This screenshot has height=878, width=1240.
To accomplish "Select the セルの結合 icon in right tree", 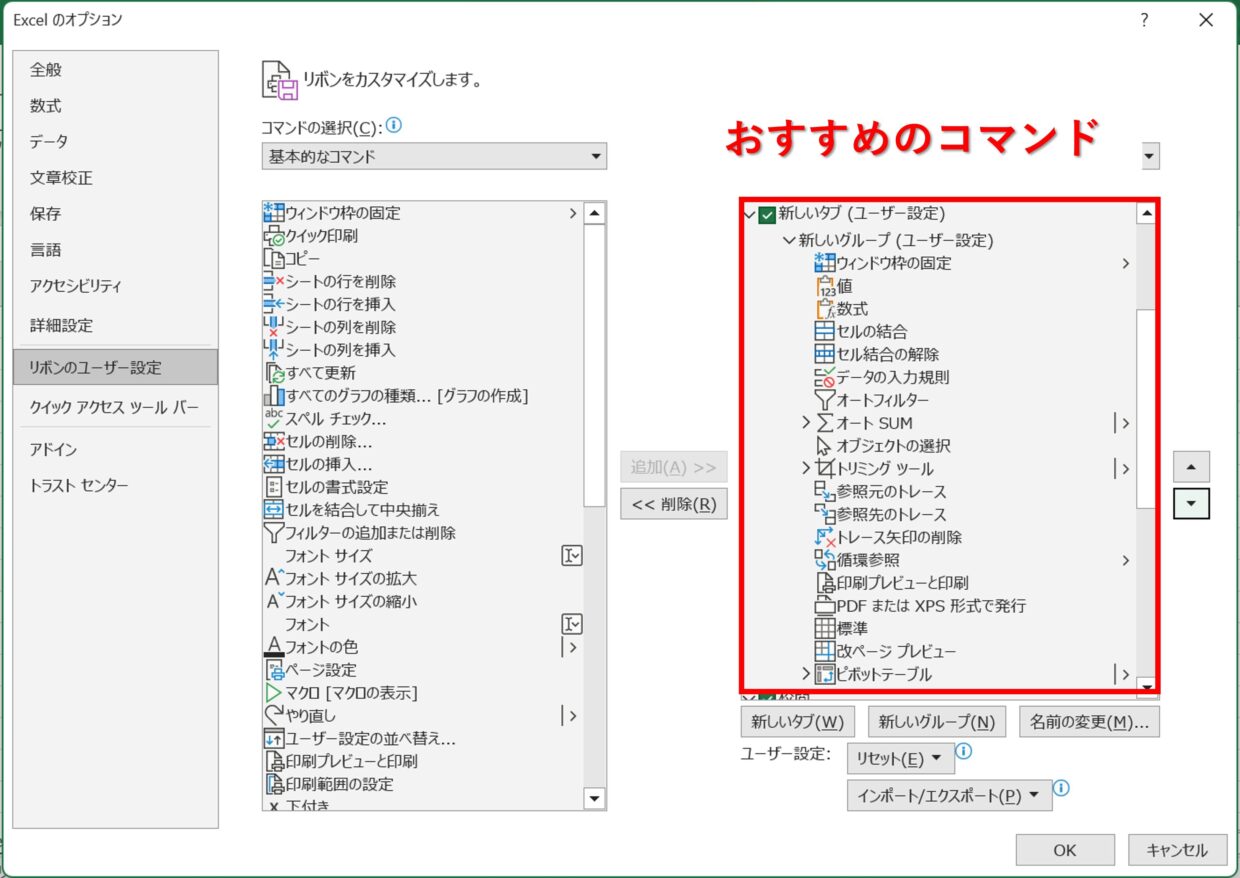I will click(825, 331).
